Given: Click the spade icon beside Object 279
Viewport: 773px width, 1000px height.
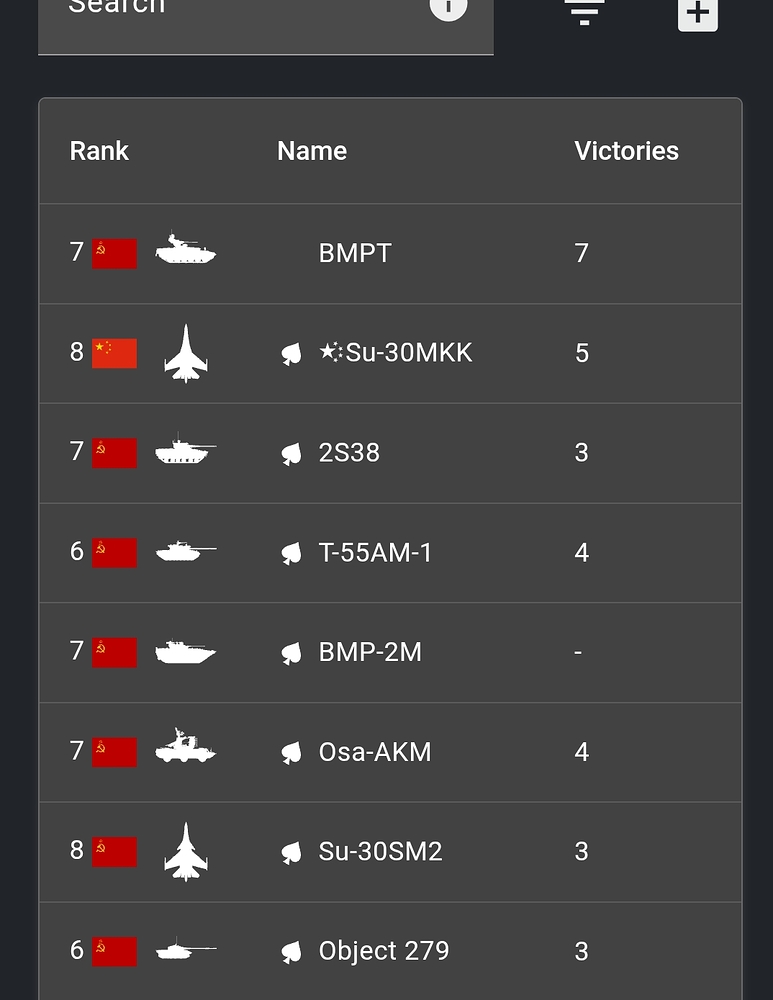Looking at the screenshot, I should click(x=291, y=952).
